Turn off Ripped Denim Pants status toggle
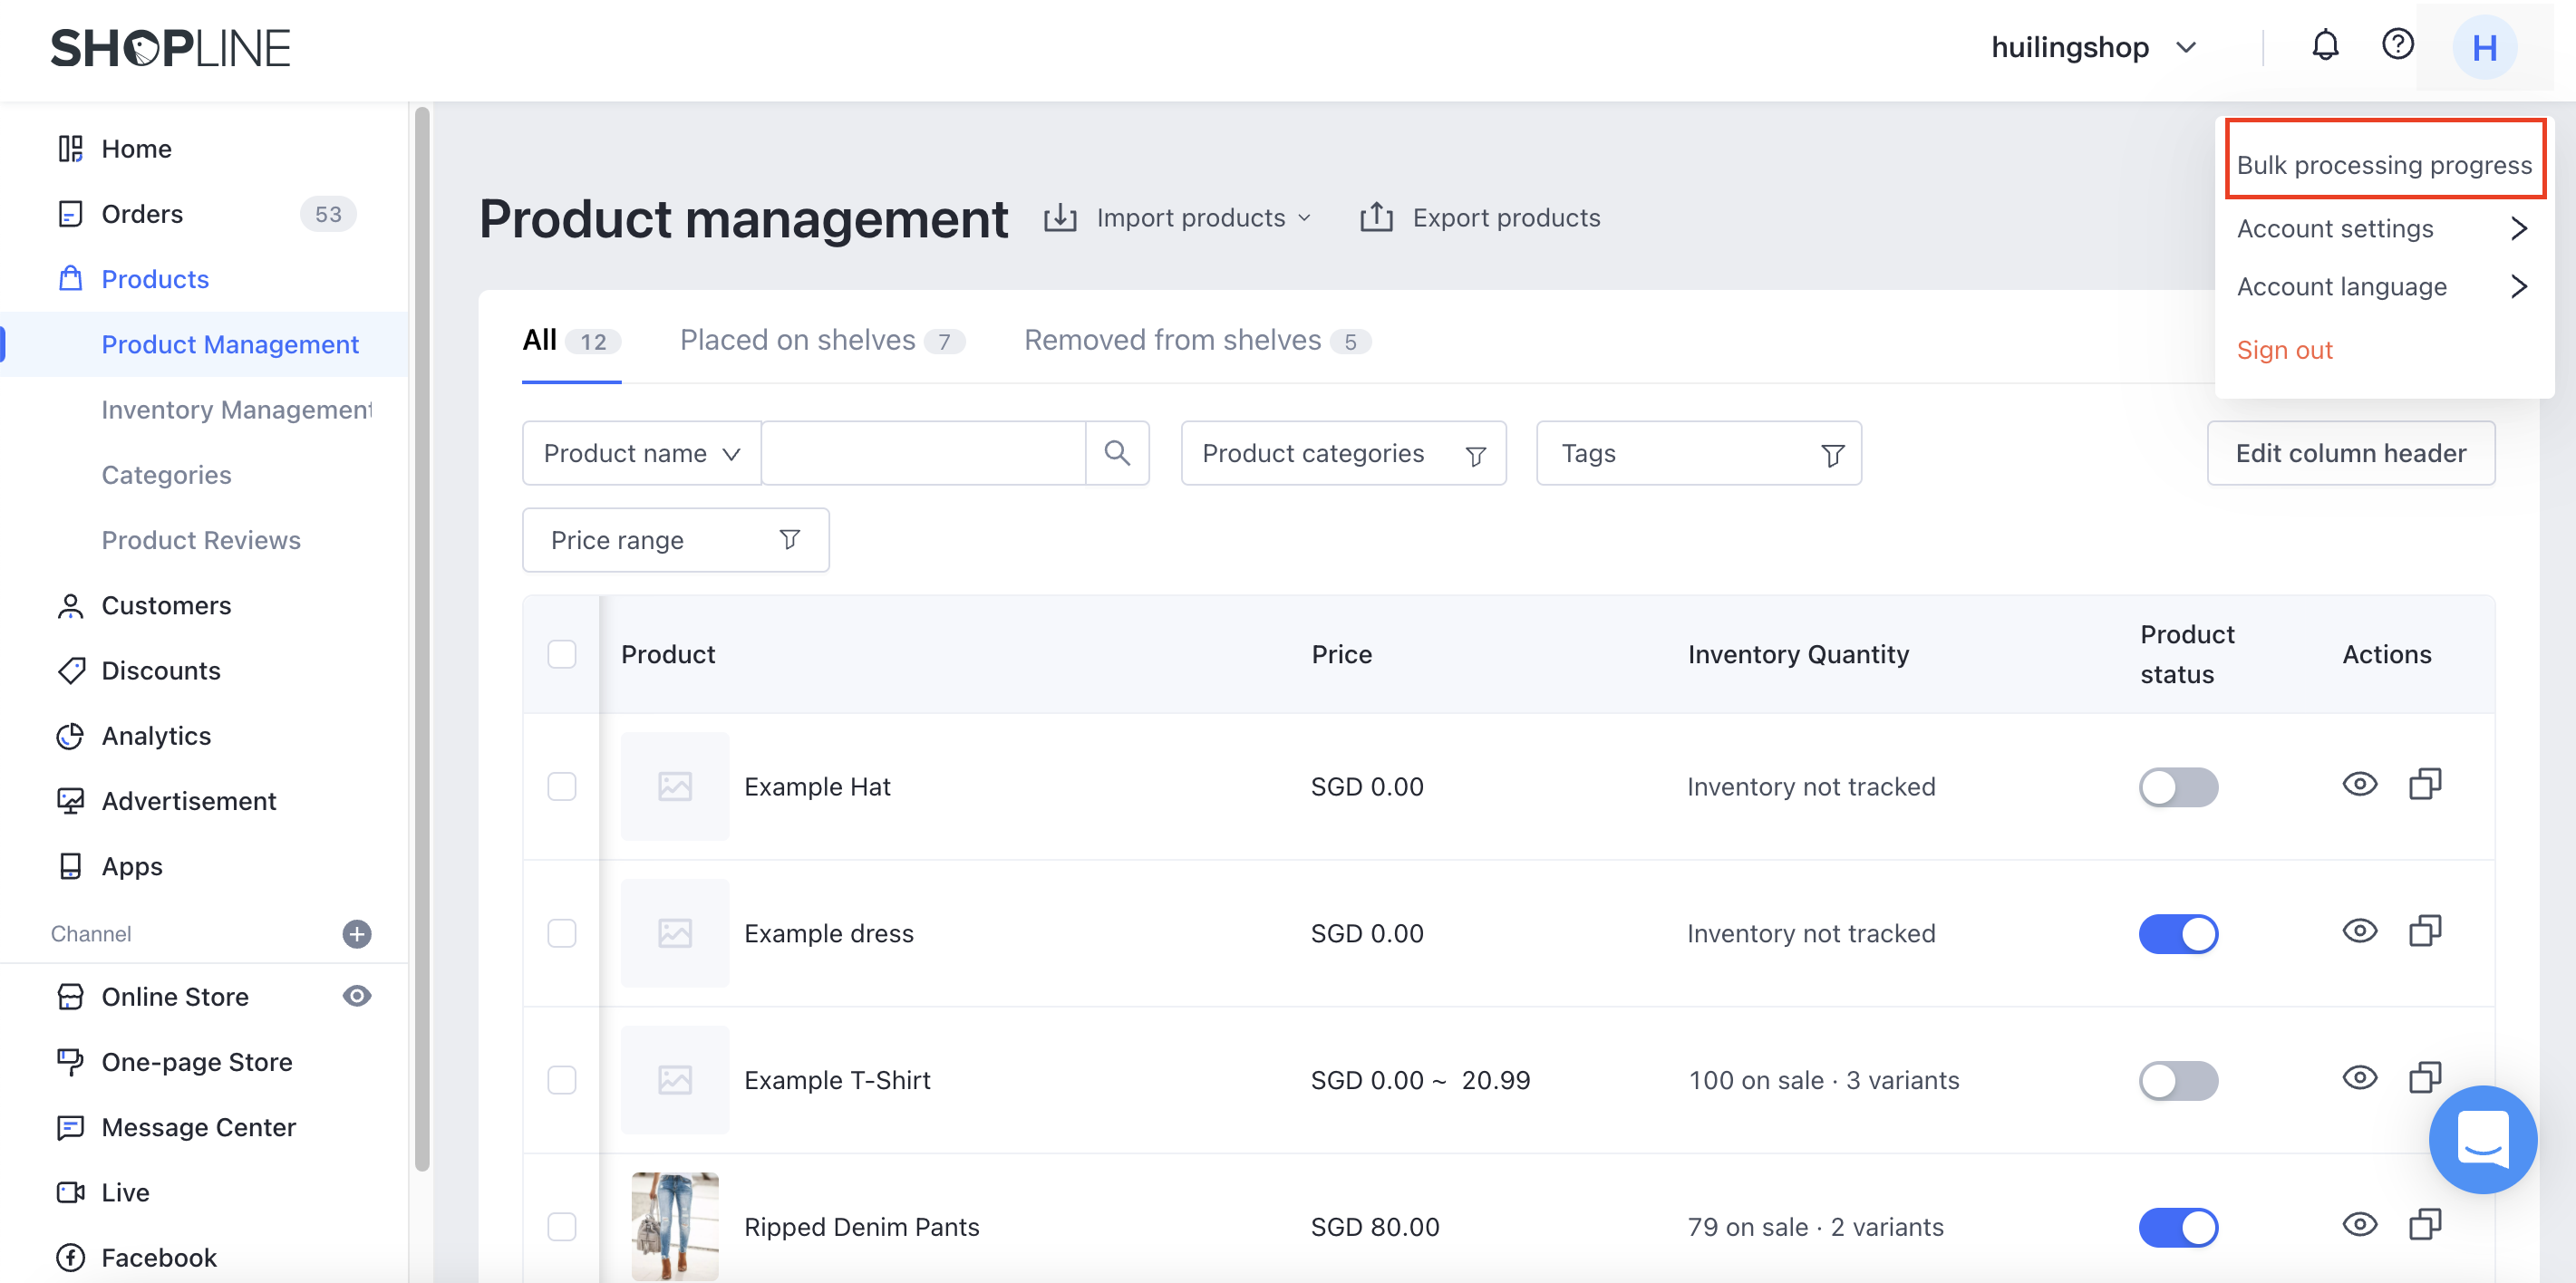 2177,1226
